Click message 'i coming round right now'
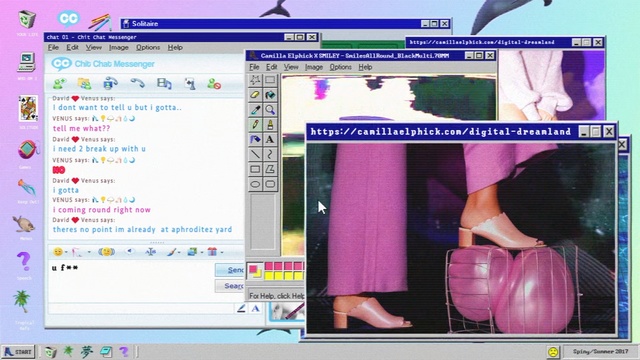This screenshot has height=360, width=640. (x=102, y=210)
